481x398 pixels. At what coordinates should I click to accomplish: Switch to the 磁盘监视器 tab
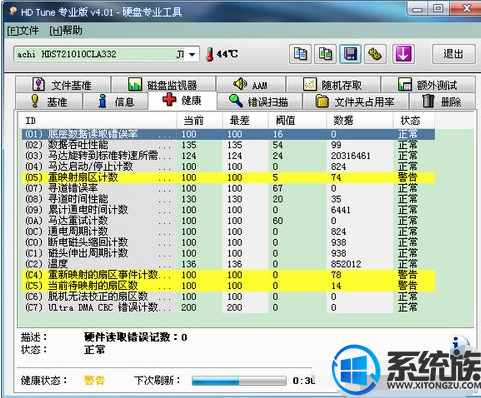click(163, 85)
